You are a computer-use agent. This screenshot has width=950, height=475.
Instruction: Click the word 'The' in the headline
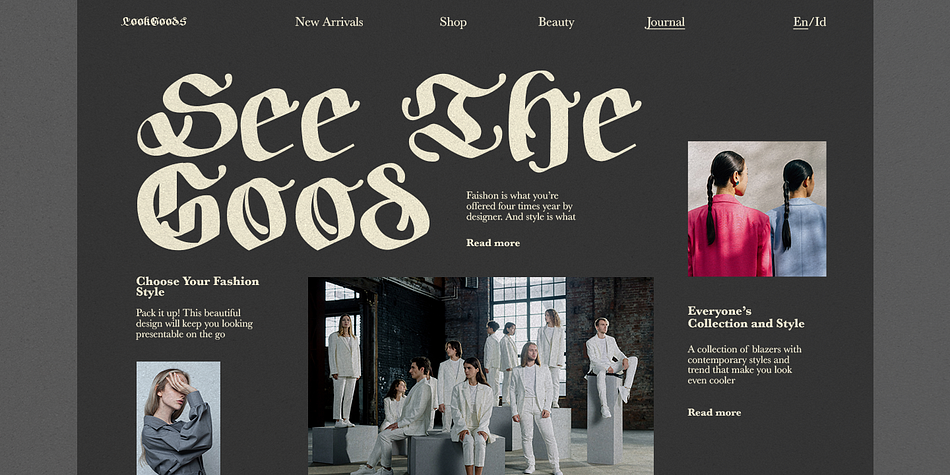click(521, 118)
